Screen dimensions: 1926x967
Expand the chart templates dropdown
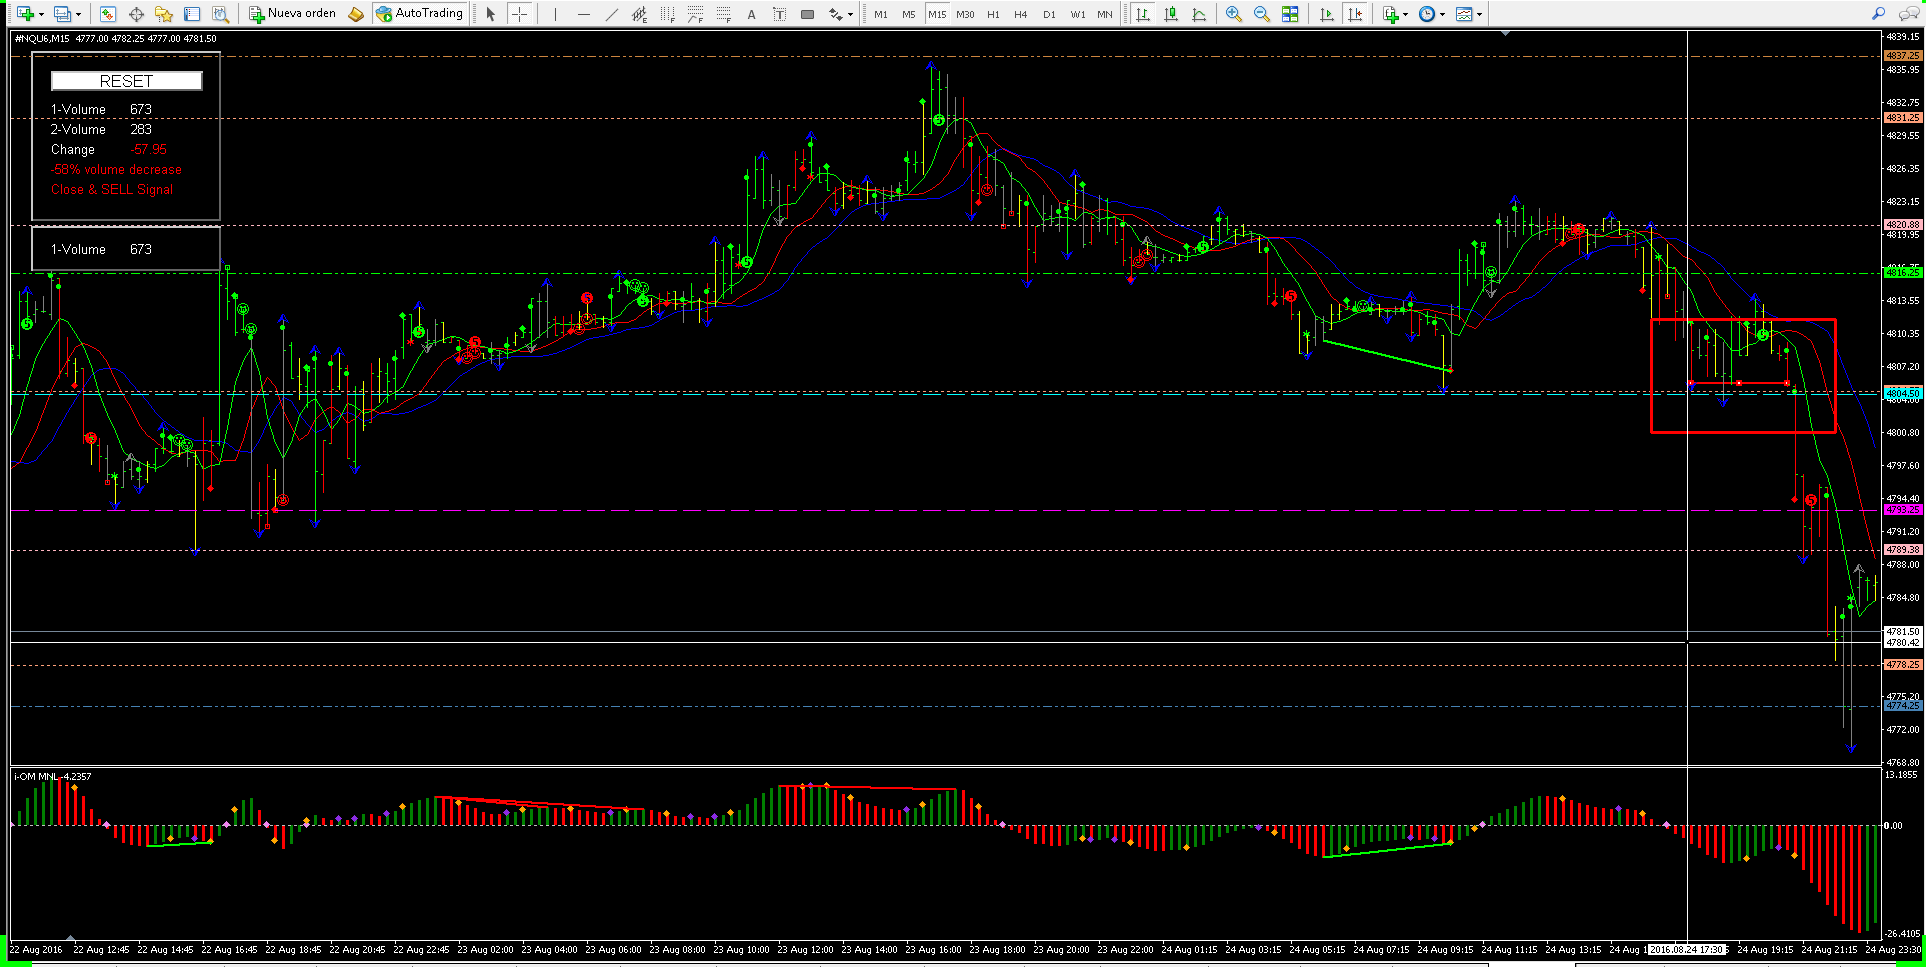point(1479,14)
